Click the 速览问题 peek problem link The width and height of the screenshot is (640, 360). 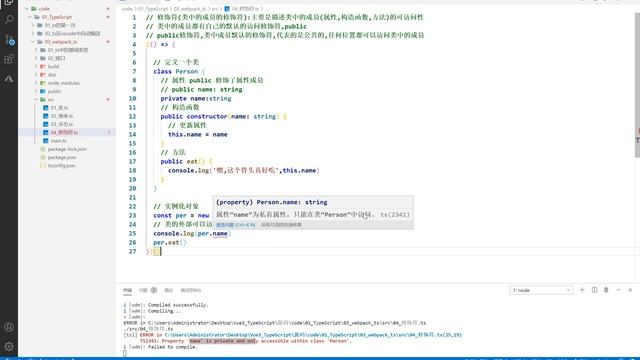(235, 225)
